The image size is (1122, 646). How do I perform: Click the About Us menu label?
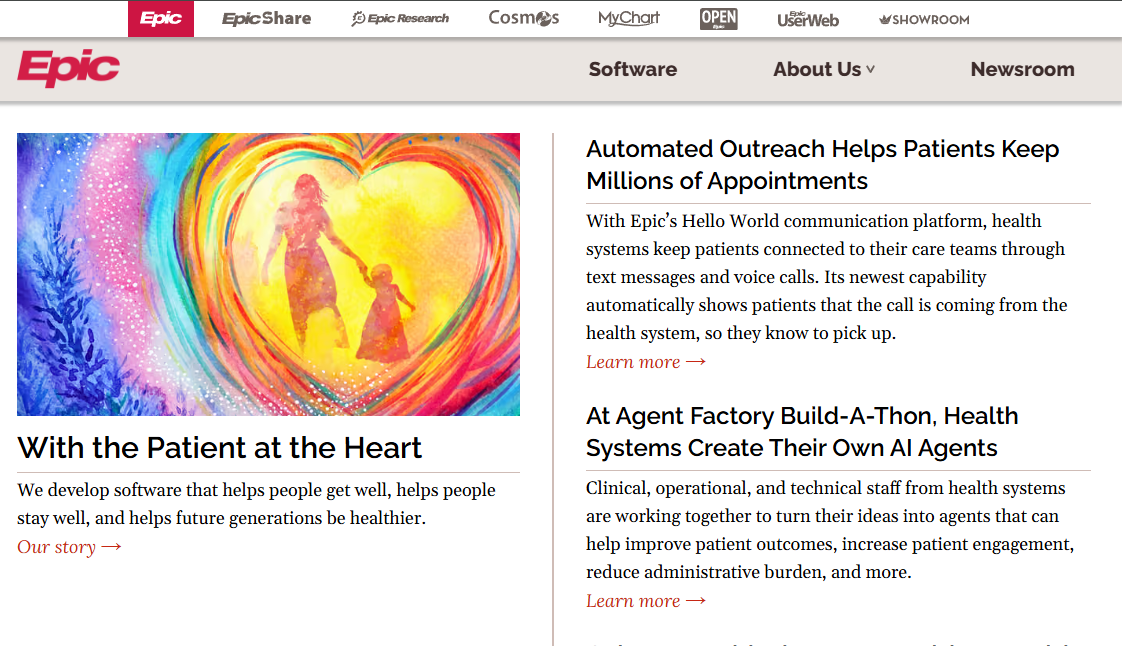coord(816,69)
